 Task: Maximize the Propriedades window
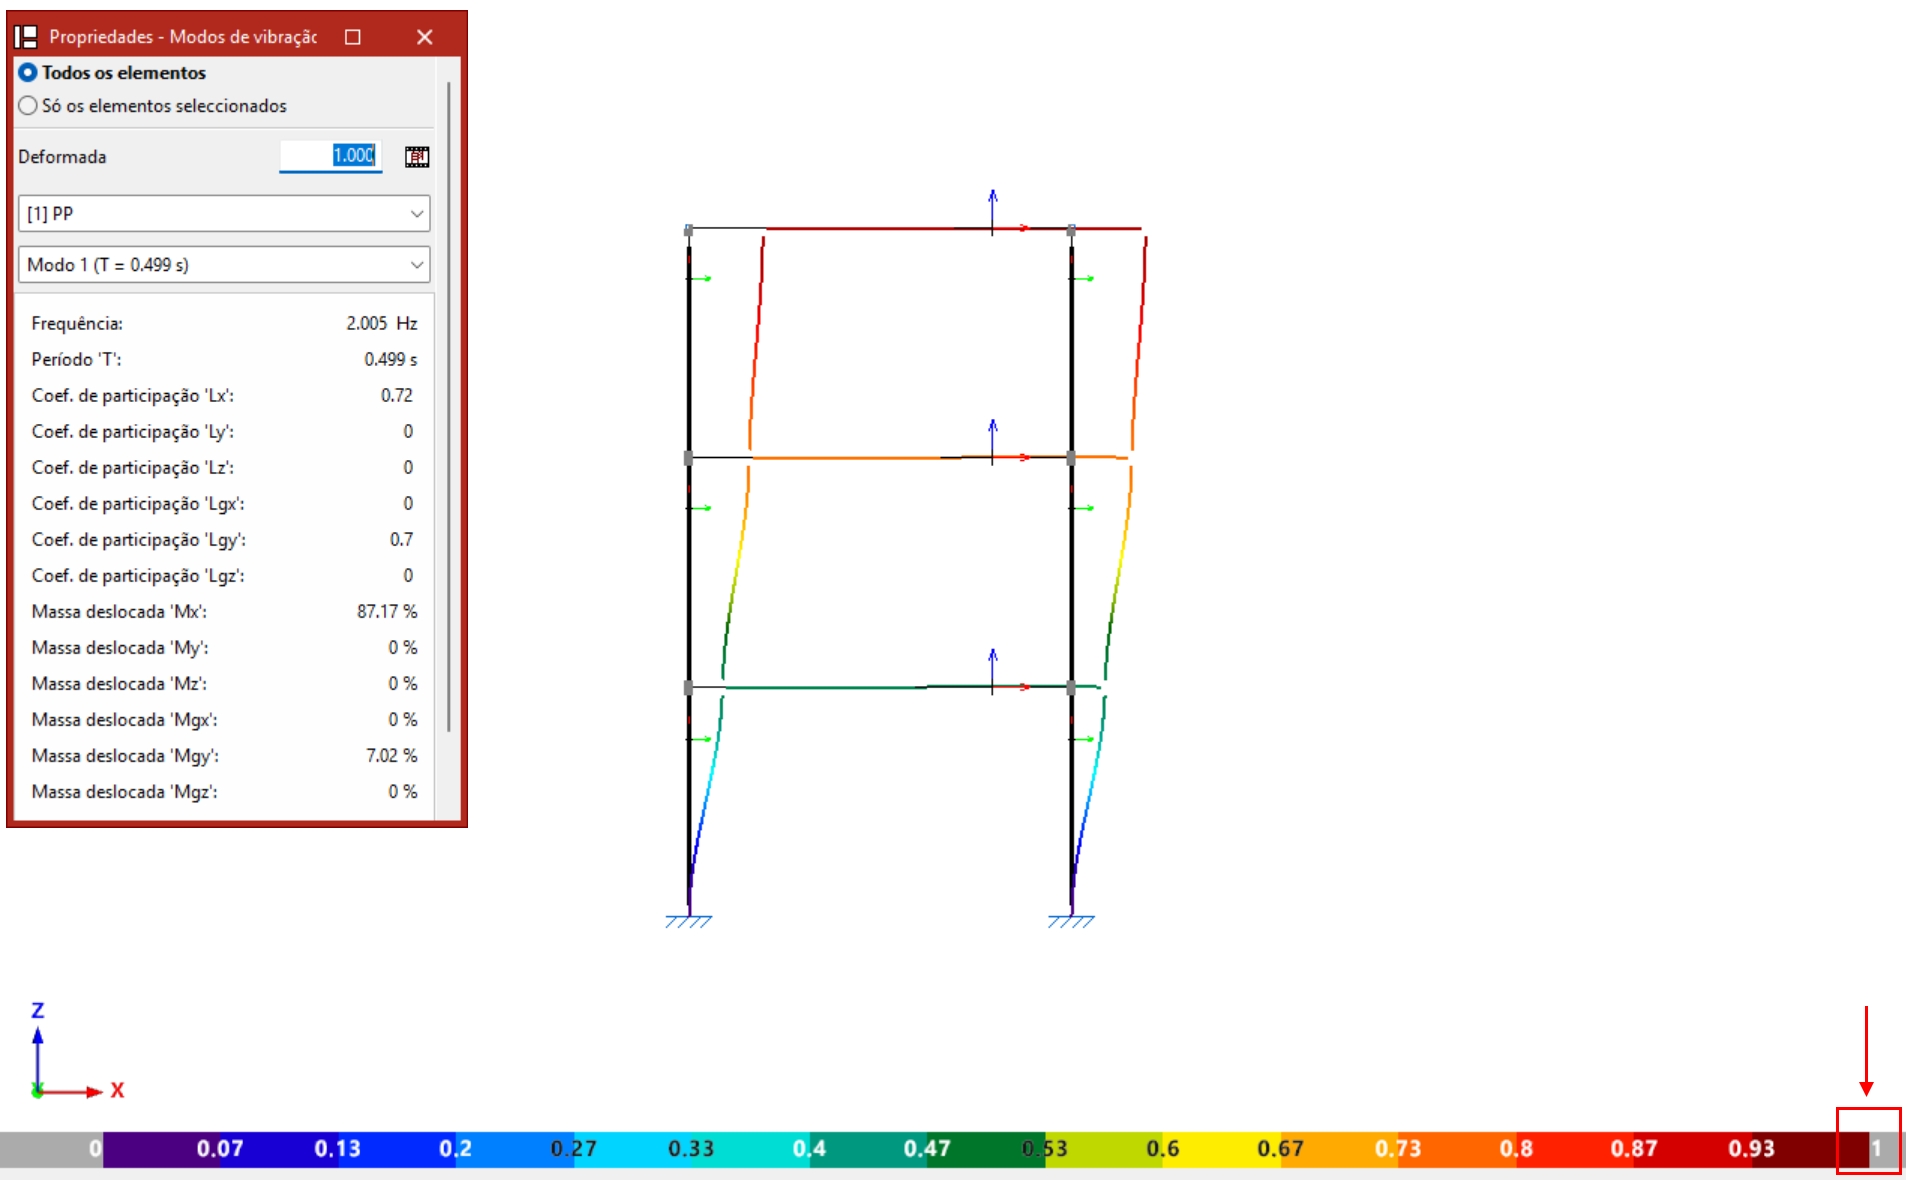(353, 37)
